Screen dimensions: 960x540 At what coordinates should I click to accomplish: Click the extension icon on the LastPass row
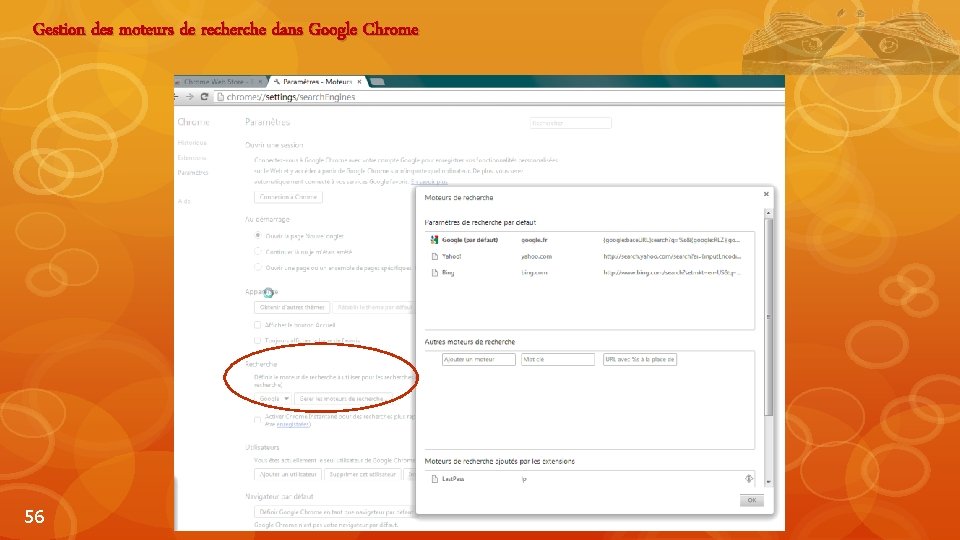pos(749,479)
